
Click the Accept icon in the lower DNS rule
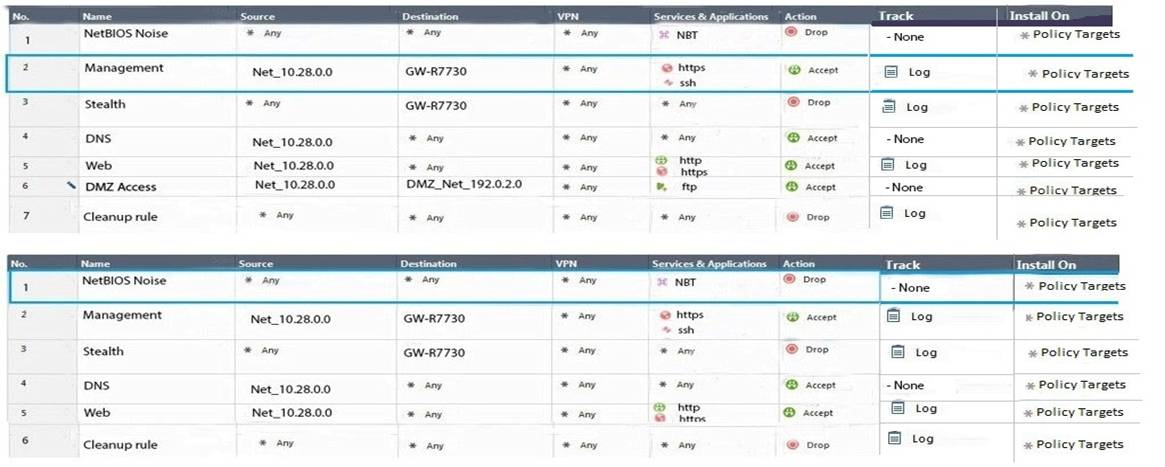coord(794,385)
